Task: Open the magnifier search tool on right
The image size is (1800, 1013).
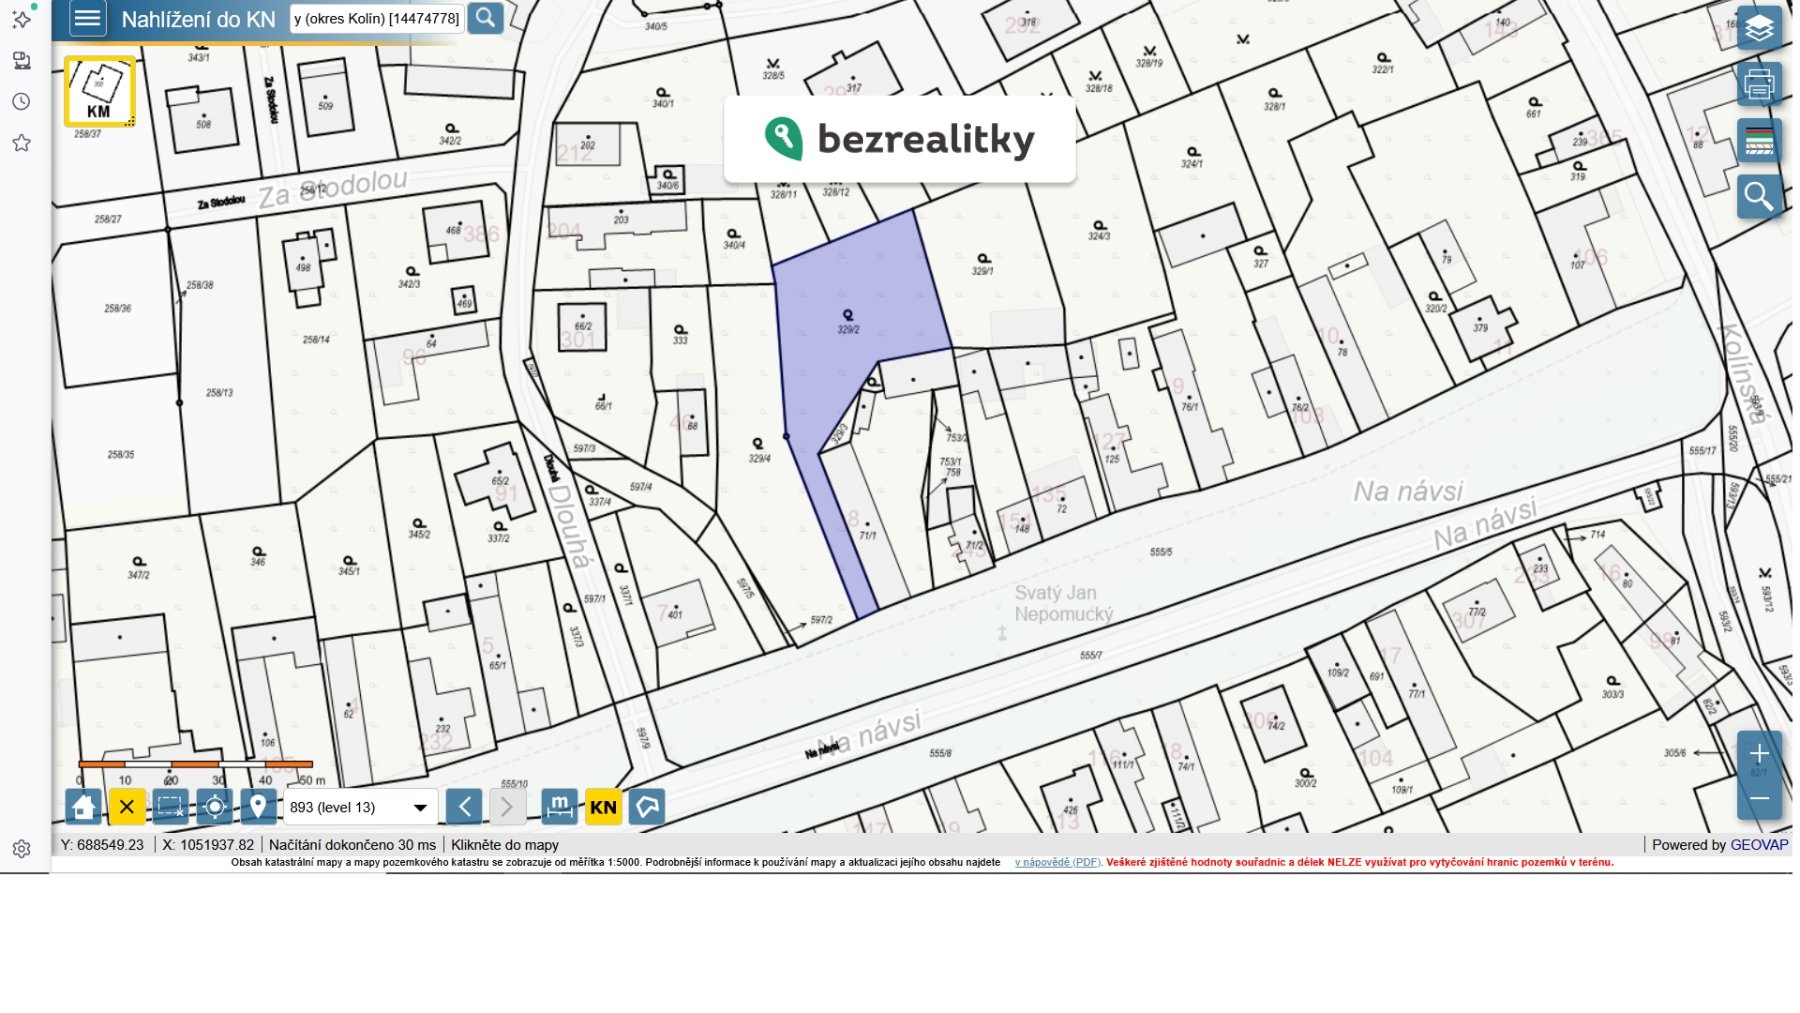Action: tap(1758, 197)
